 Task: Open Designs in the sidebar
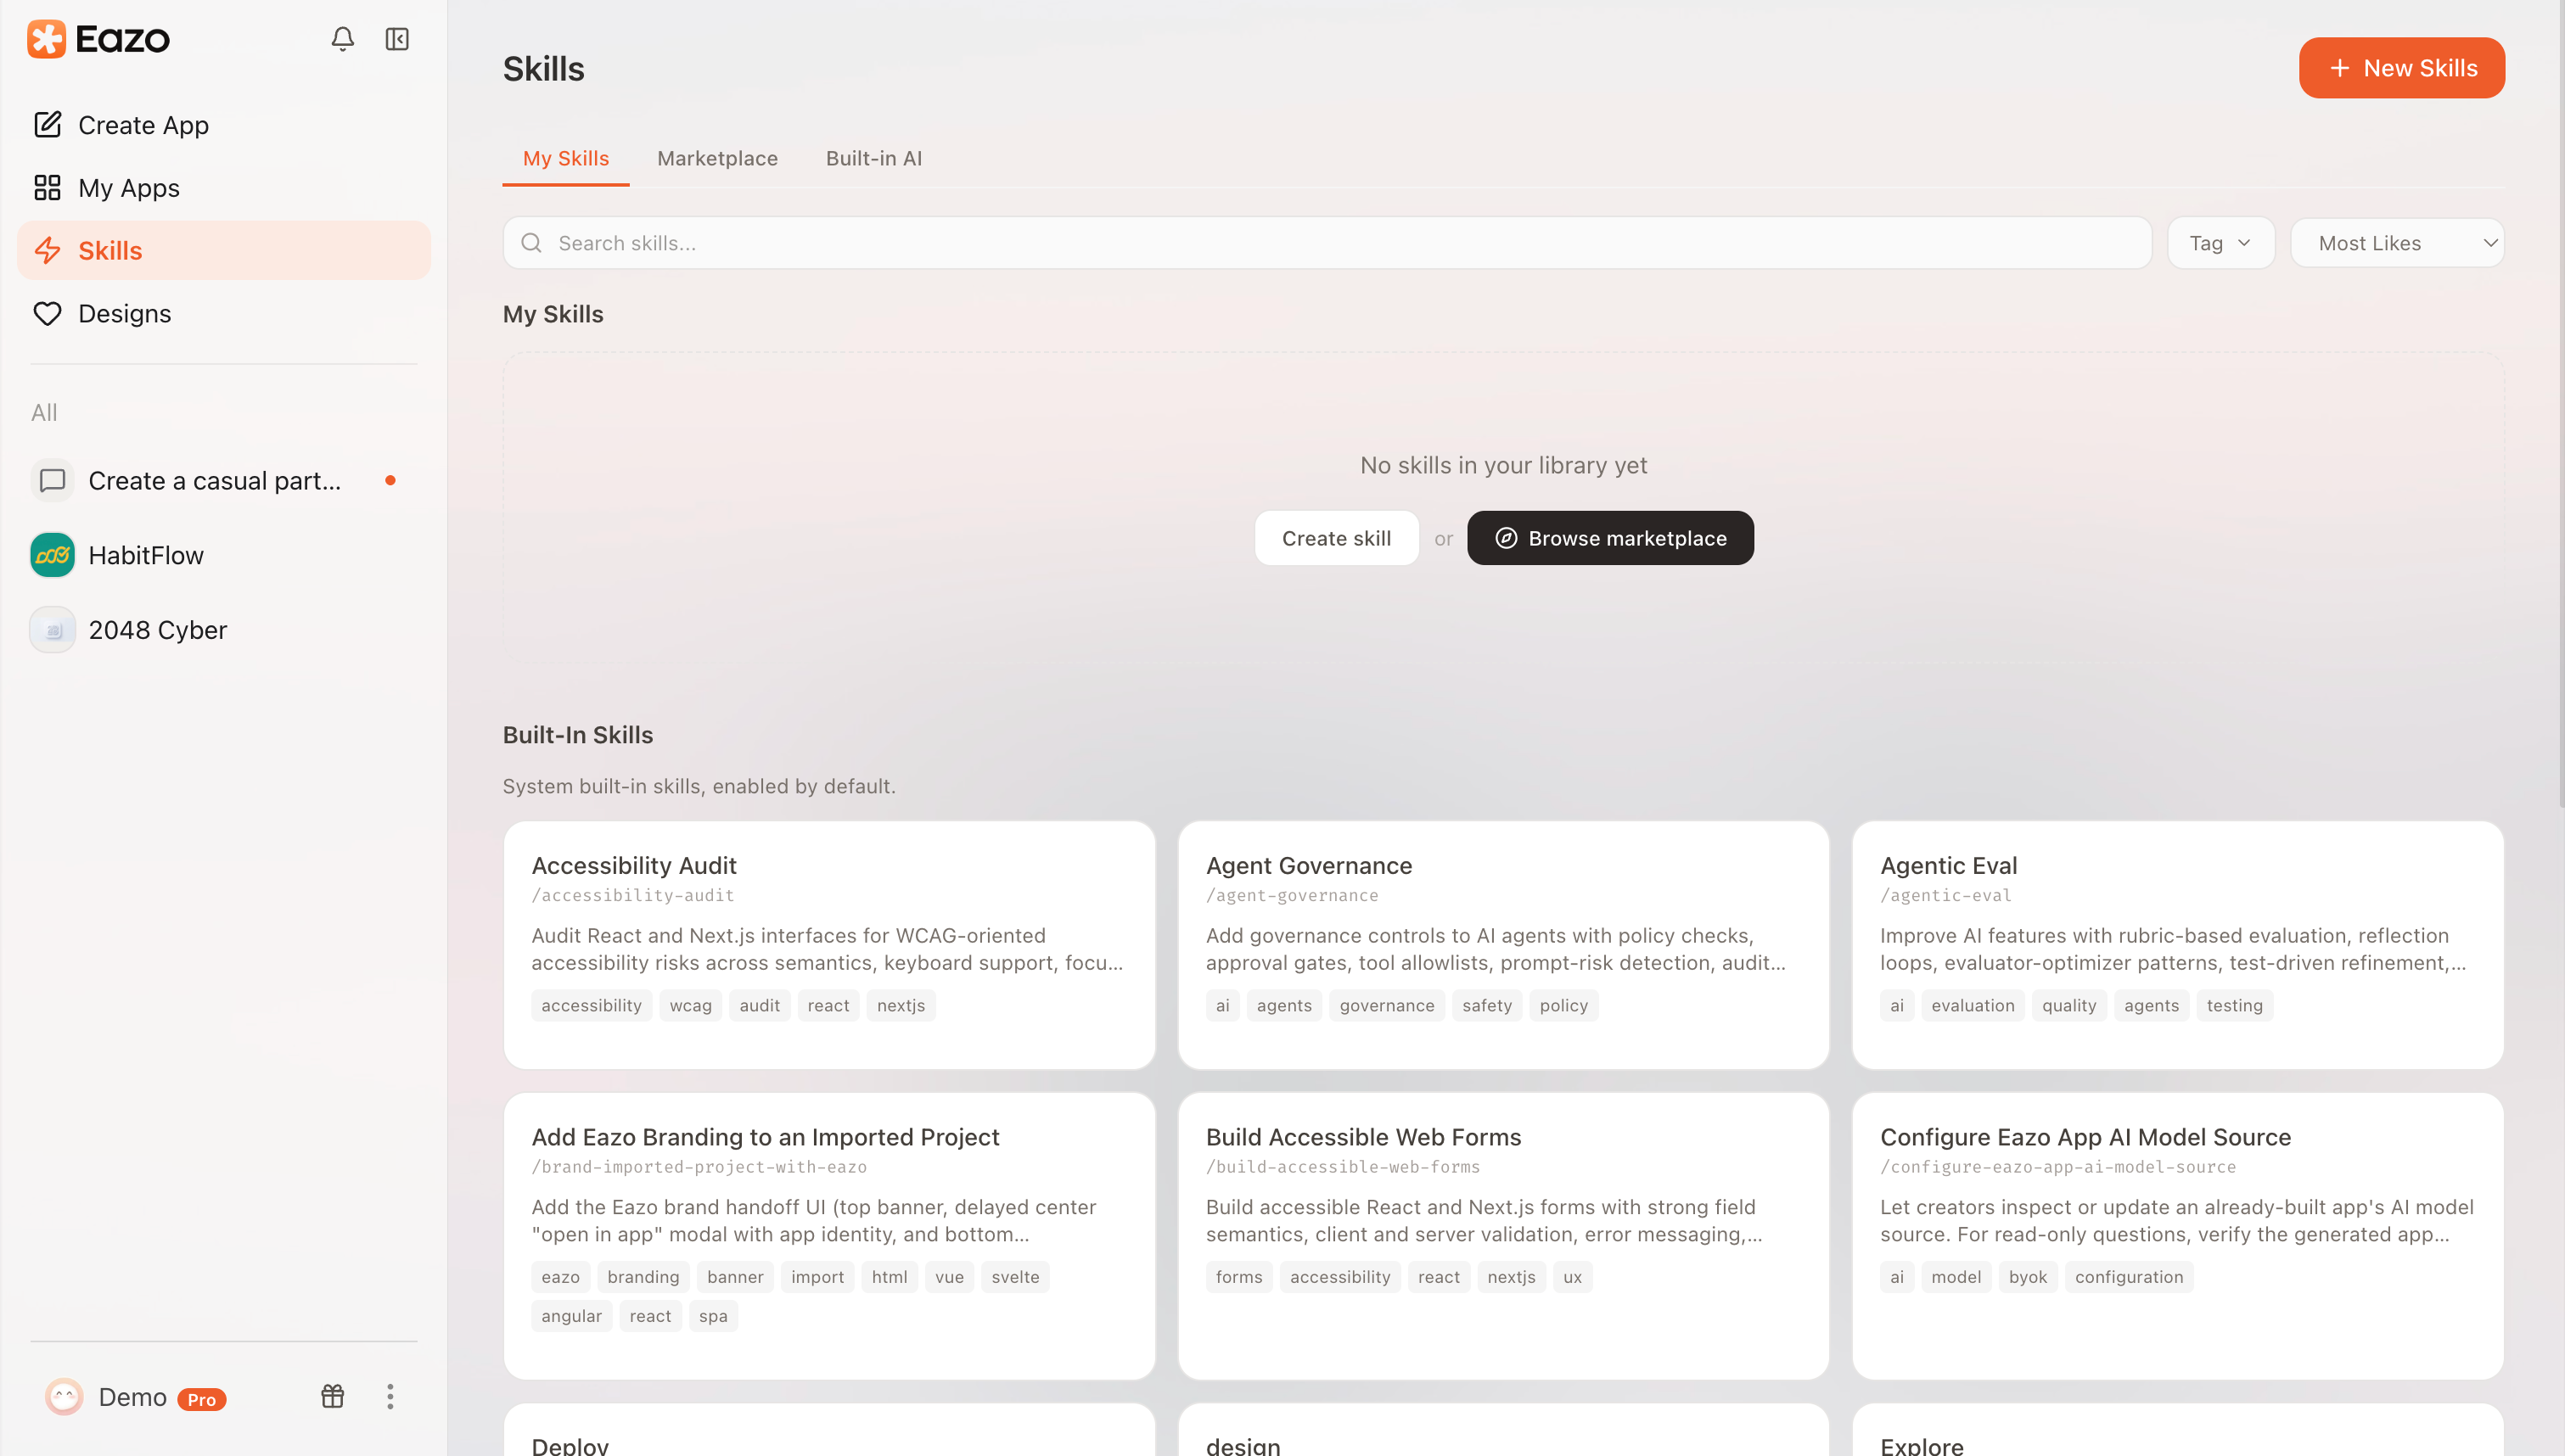(224, 313)
